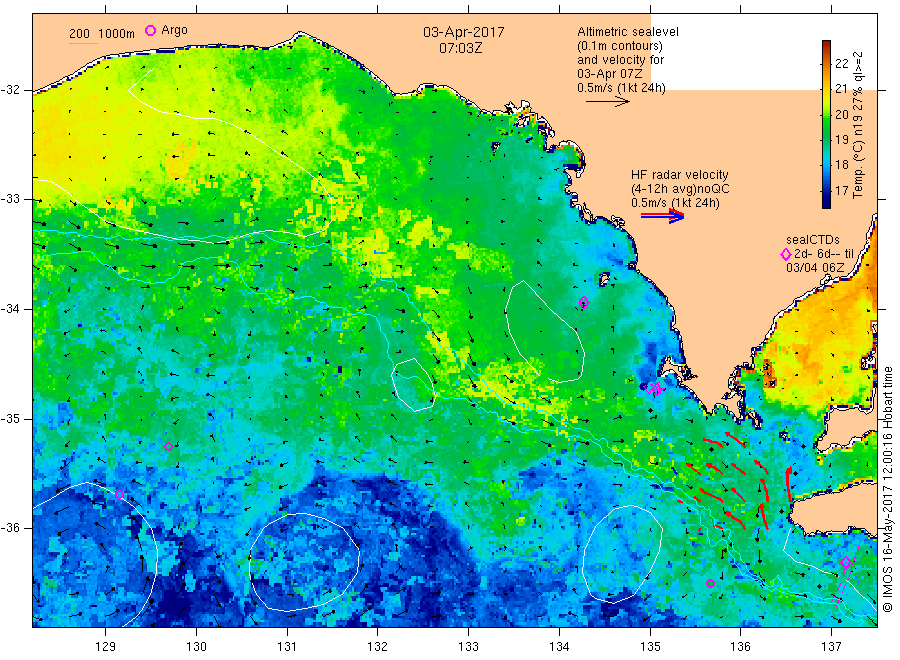Click the '1000m' isobath legend label
The image size is (900, 660).
[117, 34]
